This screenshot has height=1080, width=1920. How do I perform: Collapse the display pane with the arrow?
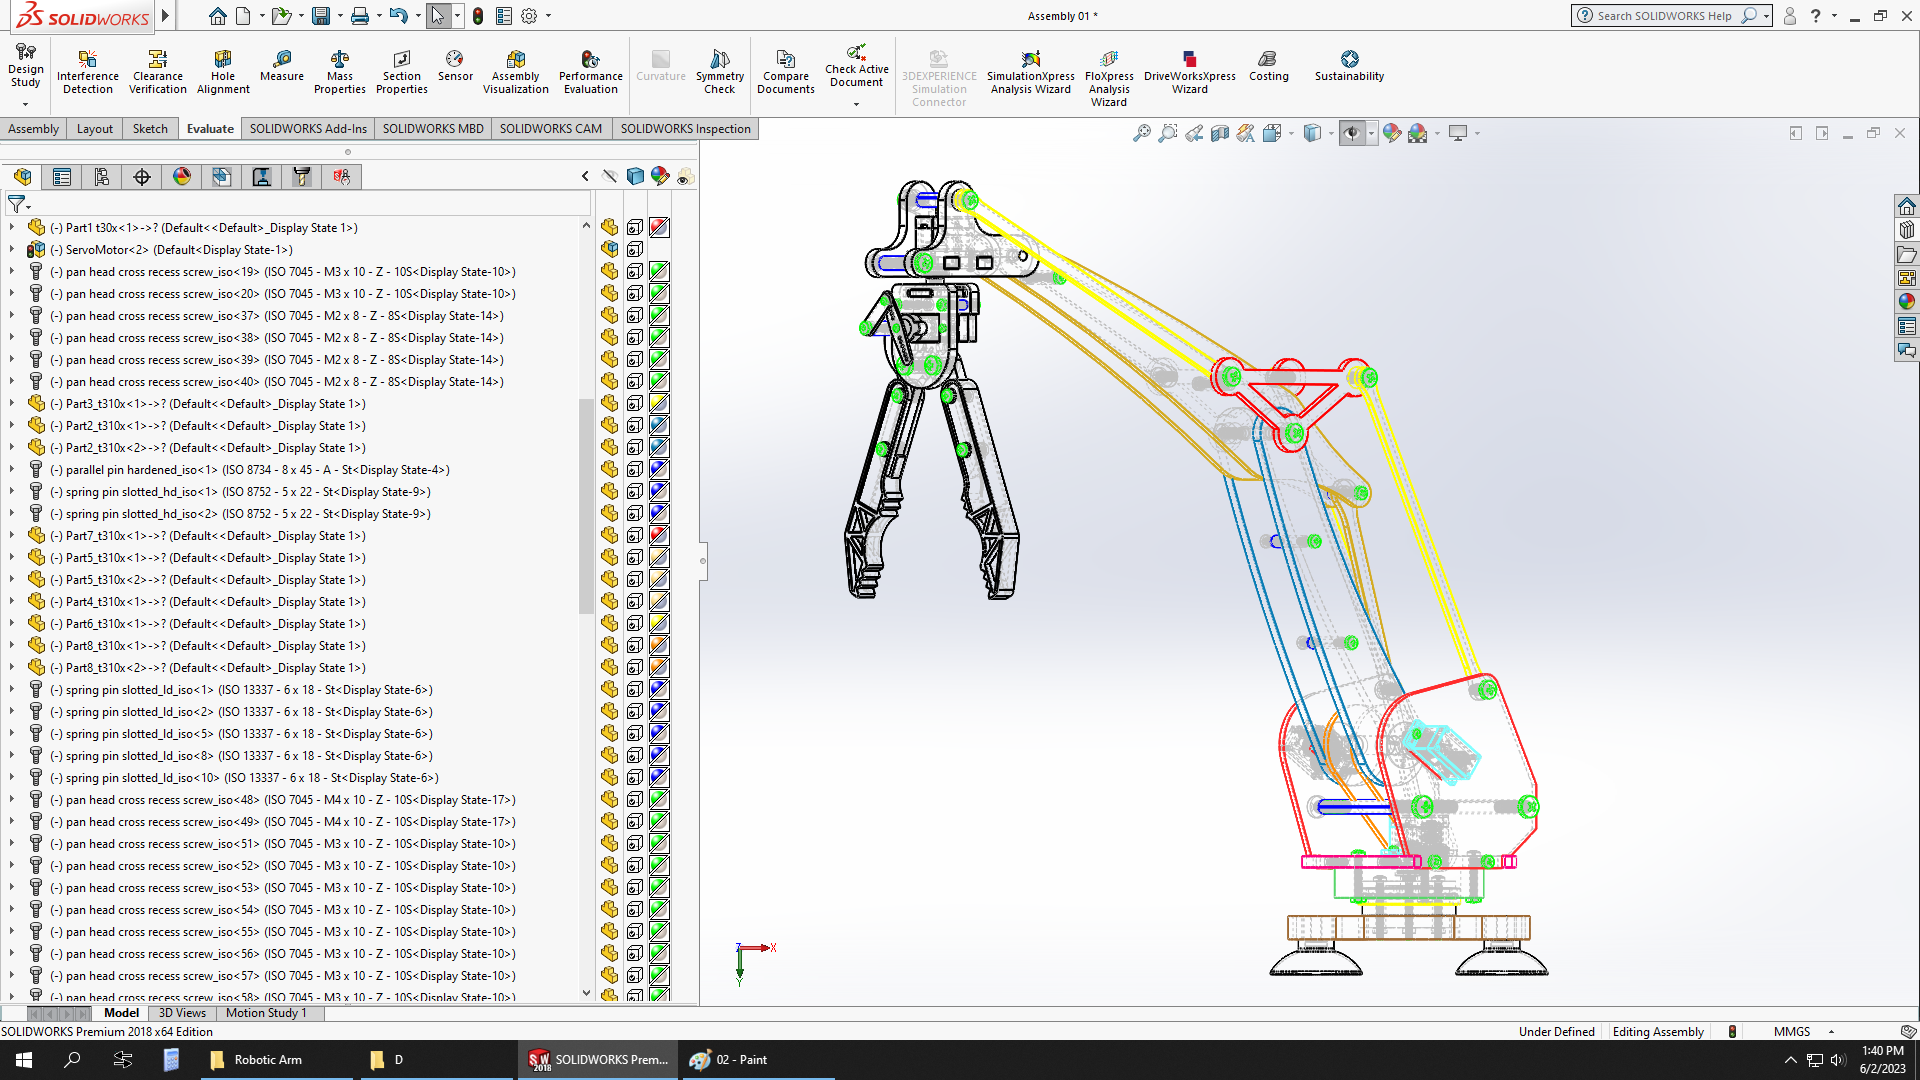point(585,177)
